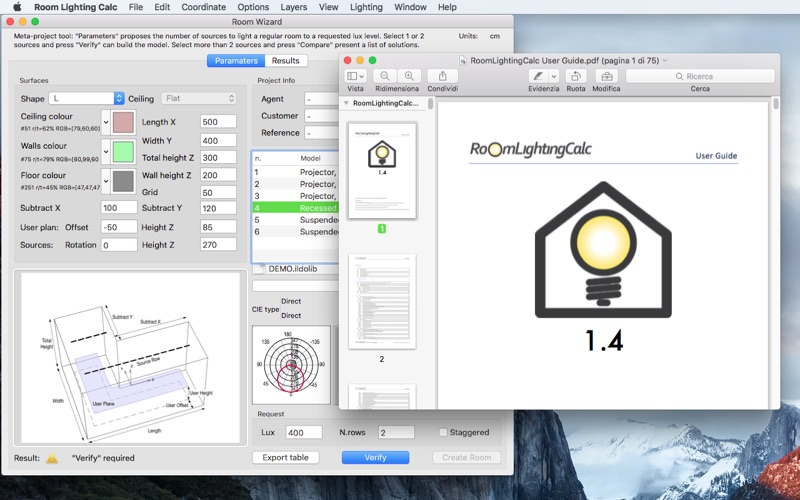Click the Create Room button

(x=466, y=457)
